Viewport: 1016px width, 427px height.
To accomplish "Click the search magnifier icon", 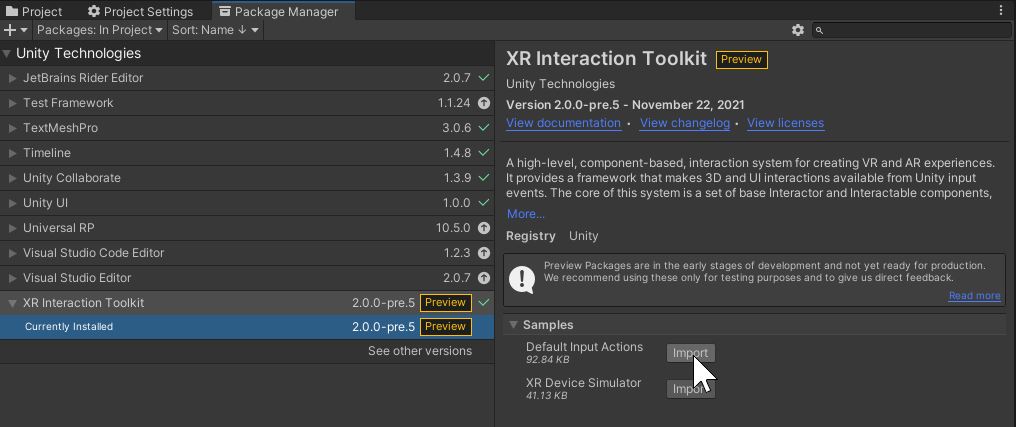I will (819, 30).
